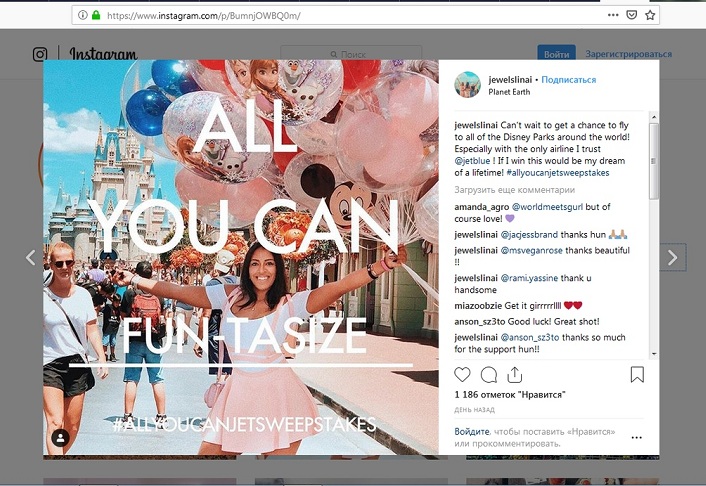Like the post with the heart icon

(462, 375)
